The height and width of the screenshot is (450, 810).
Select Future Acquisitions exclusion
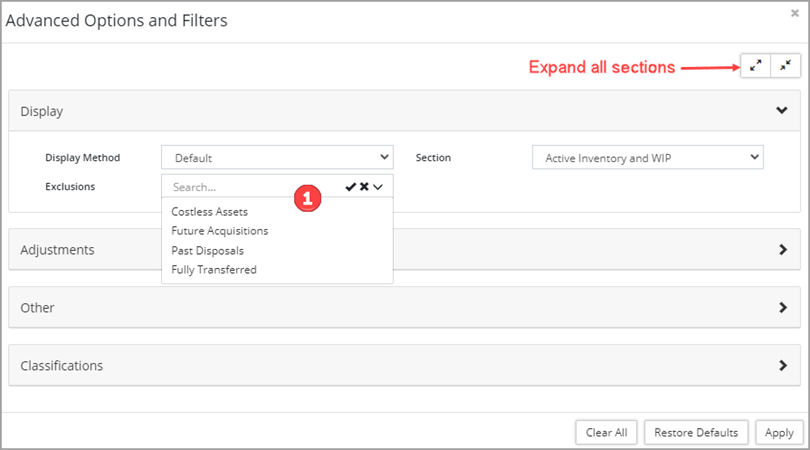click(220, 231)
